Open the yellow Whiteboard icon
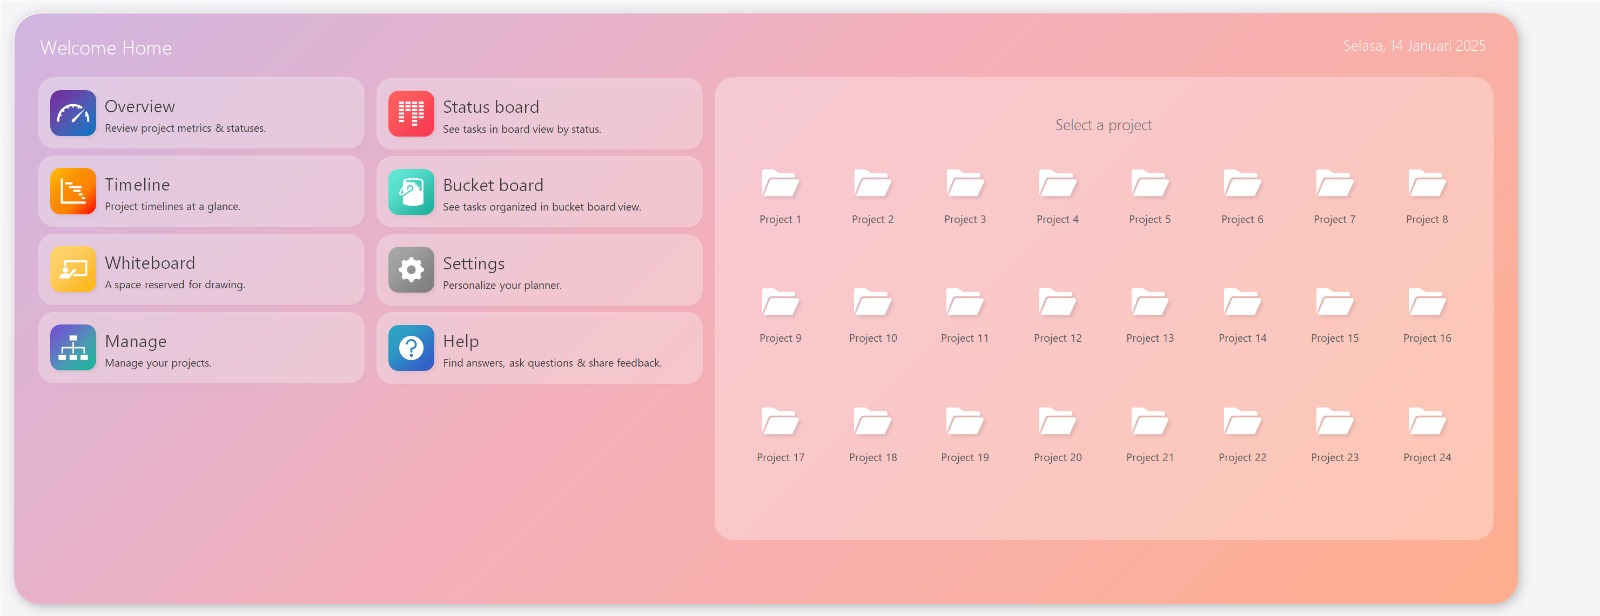The image size is (1600, 616). click(73, 269)
